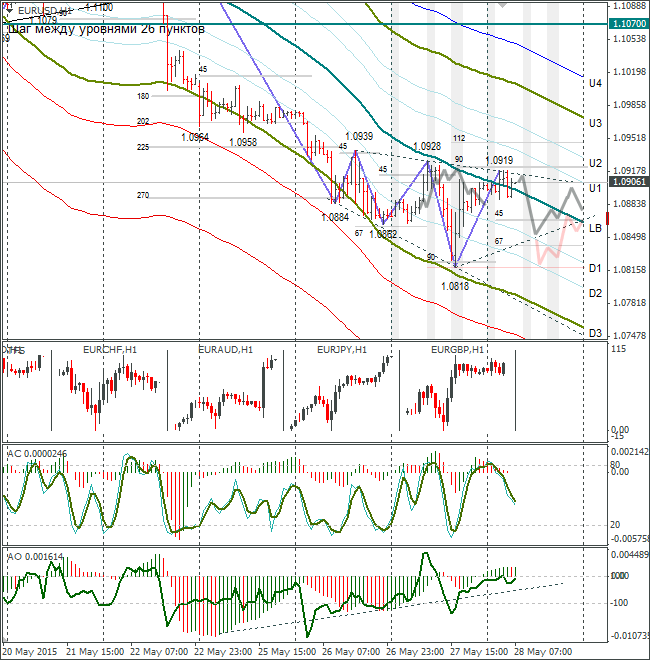Click the -100 level on AO scale

pos(618,603)
